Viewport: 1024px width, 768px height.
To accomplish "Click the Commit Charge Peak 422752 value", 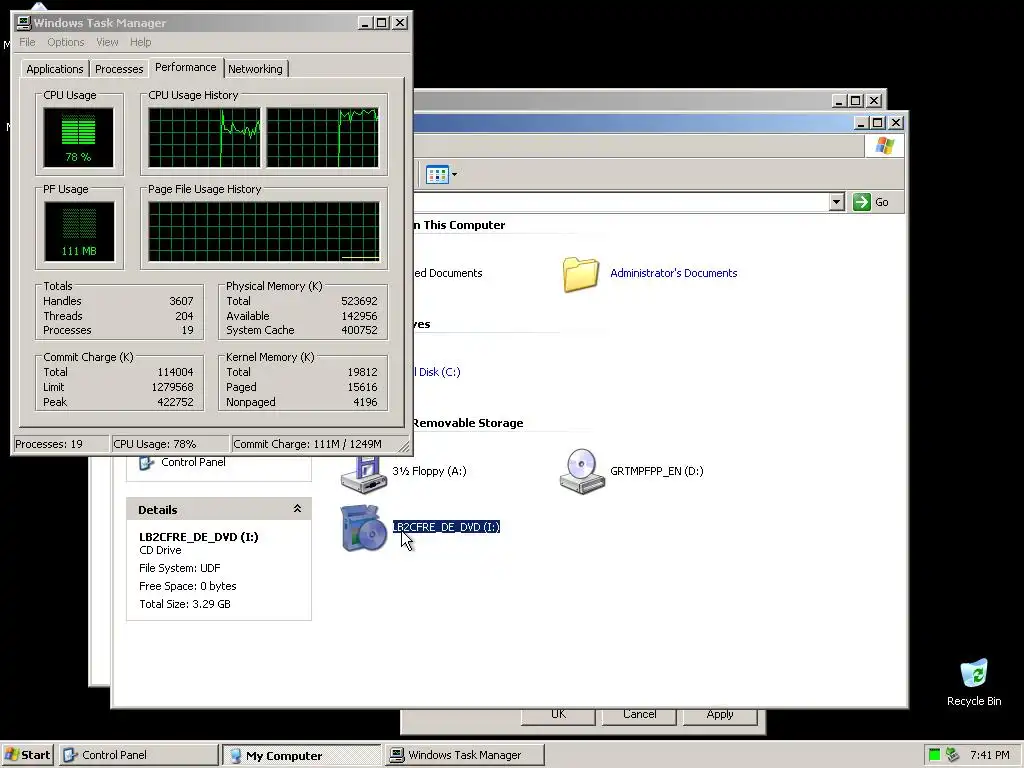I will 175,402.
